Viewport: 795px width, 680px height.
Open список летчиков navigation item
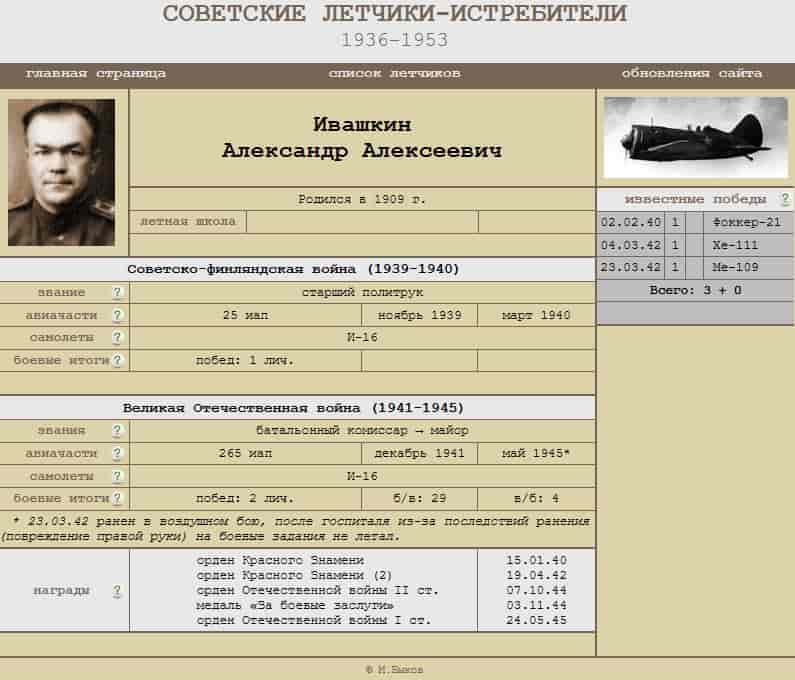point(394,74)
